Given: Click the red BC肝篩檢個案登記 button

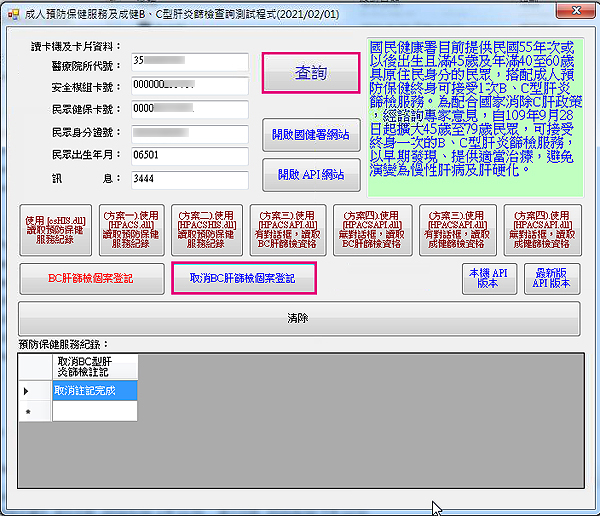Looking at the screenshot, I should tap(91, 279).
